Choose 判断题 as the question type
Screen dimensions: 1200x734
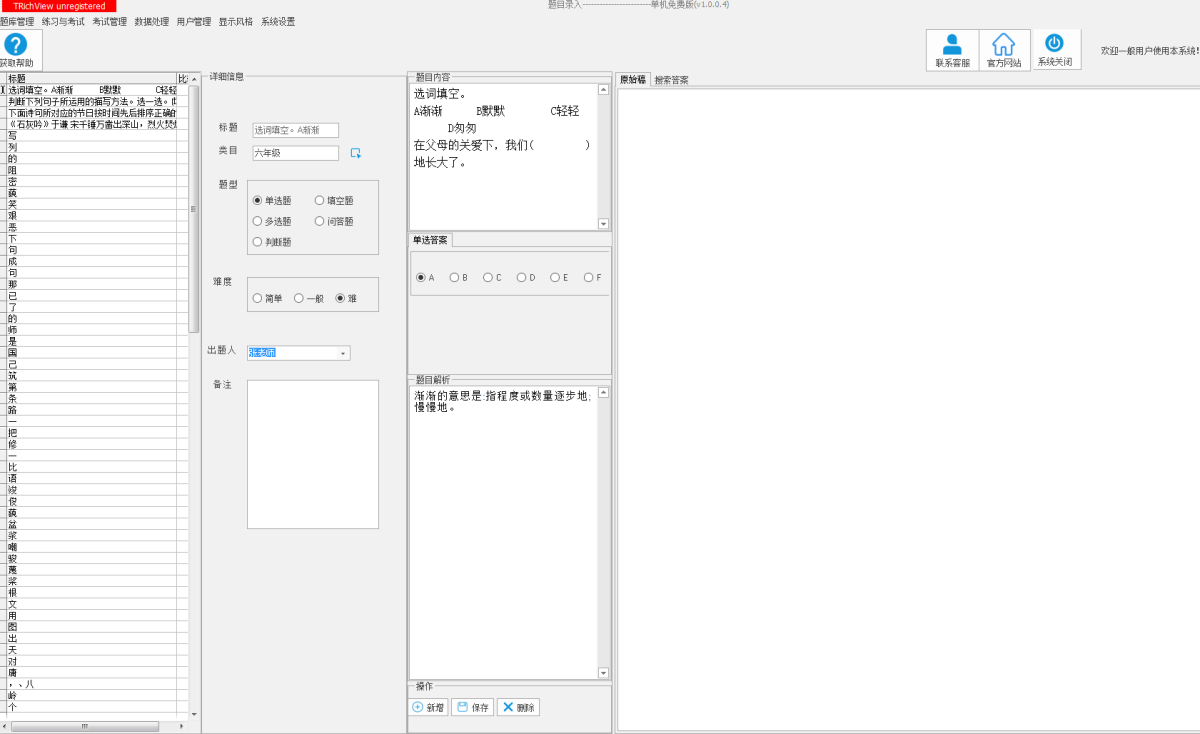coord(258,242)
